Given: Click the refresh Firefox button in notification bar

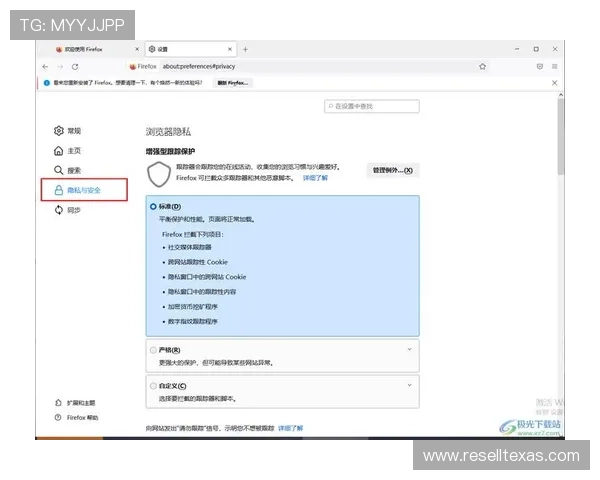Looking at the screenshot, I should pyautogui.click(x=233, y=83).
